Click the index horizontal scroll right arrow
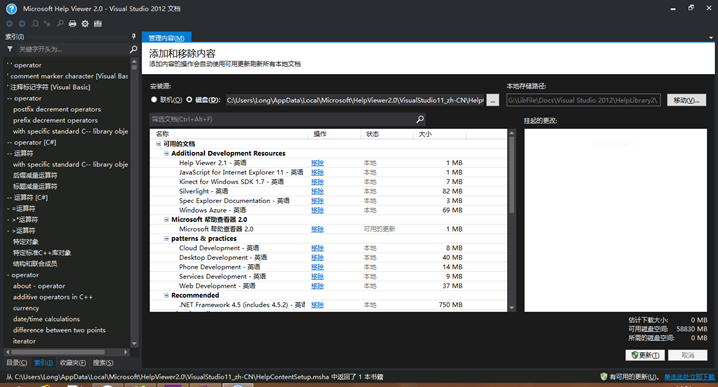This screenshot has height=387, width=718. click(125, 352)
